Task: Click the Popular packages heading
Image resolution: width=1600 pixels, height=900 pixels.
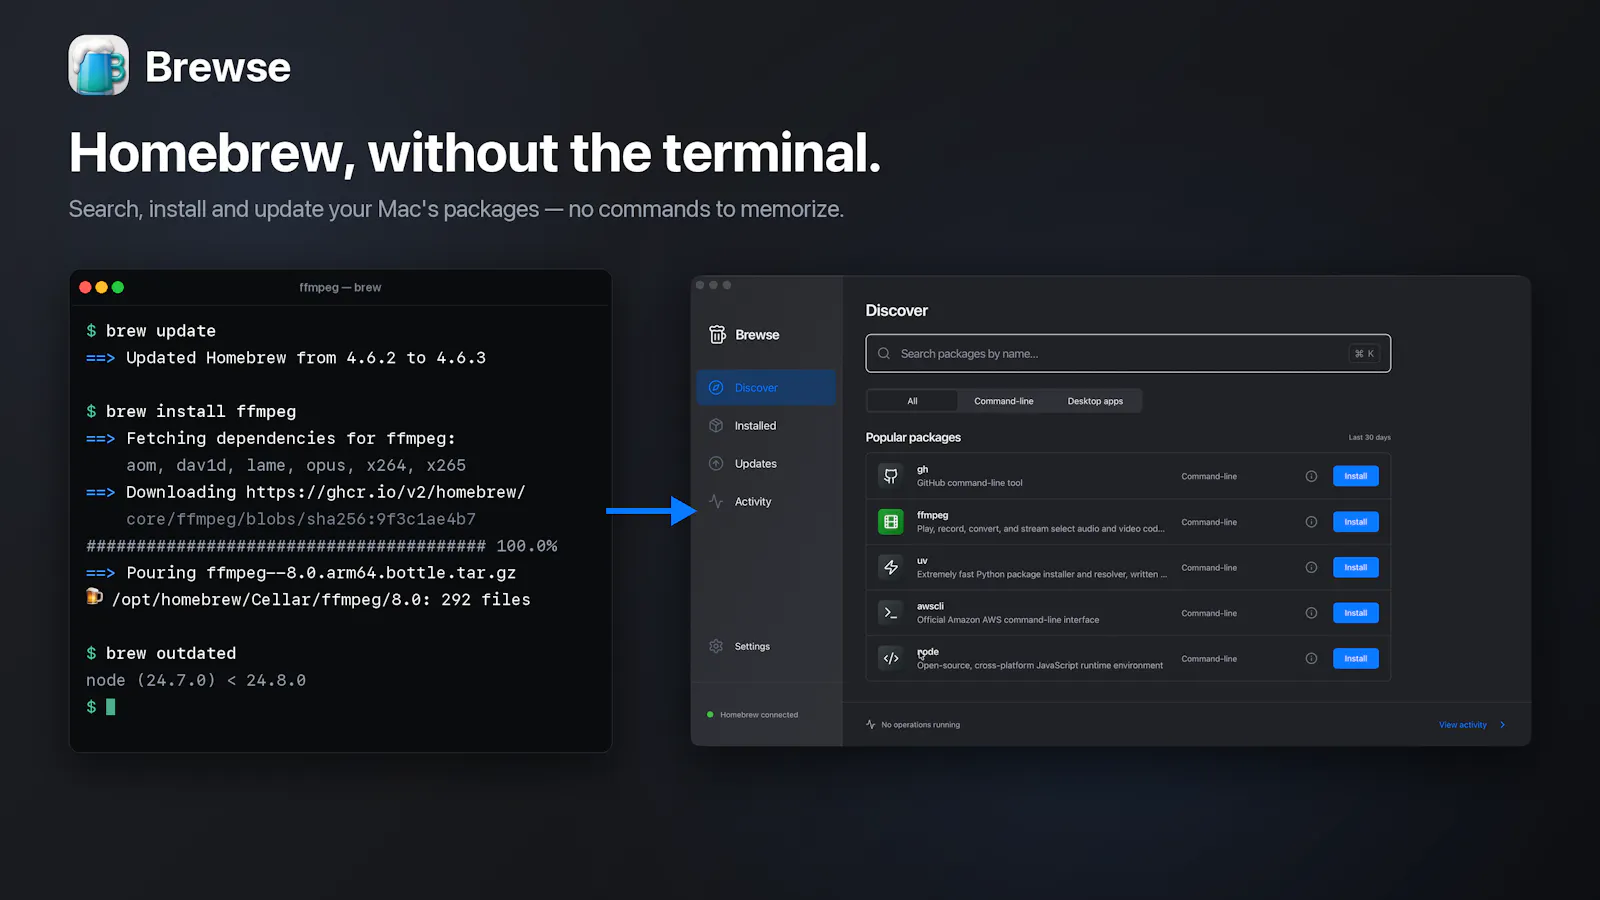Action: coord(913,437)
